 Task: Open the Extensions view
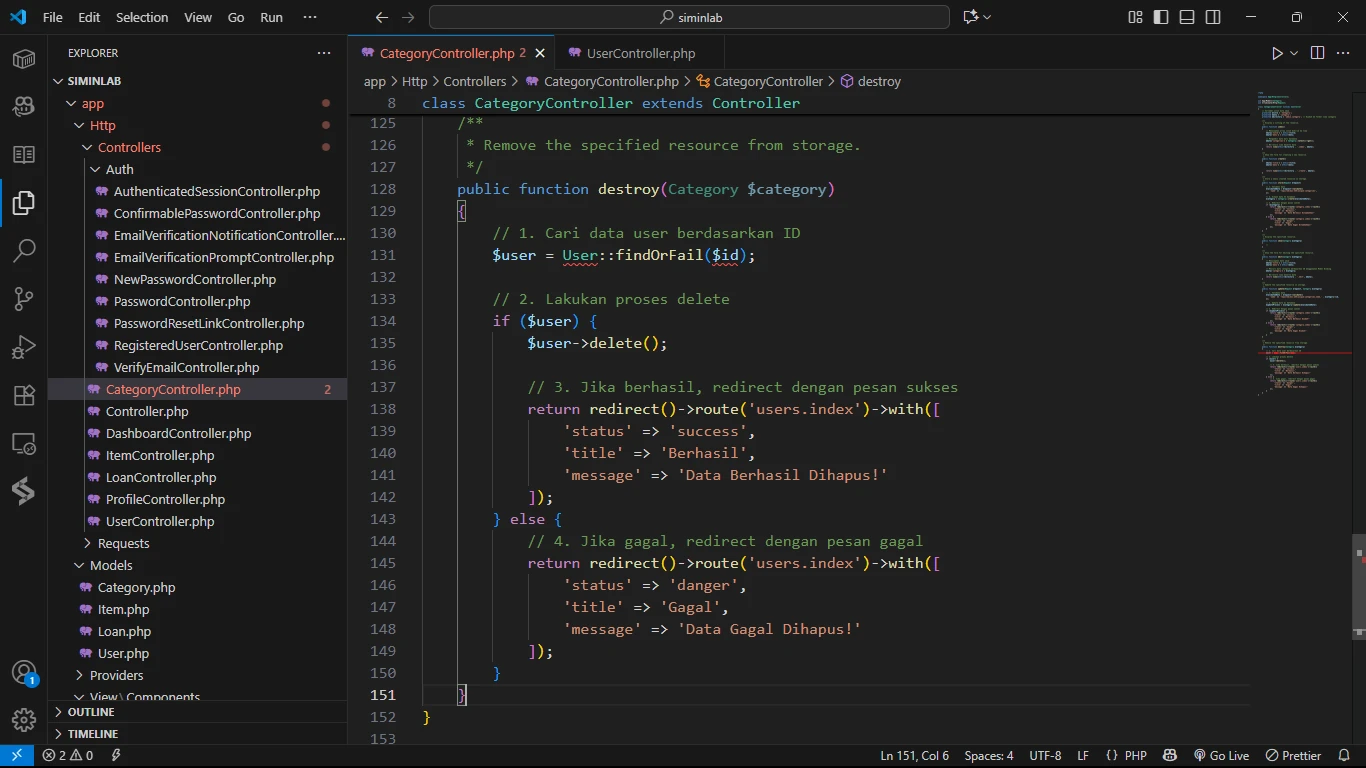(24, 395)
